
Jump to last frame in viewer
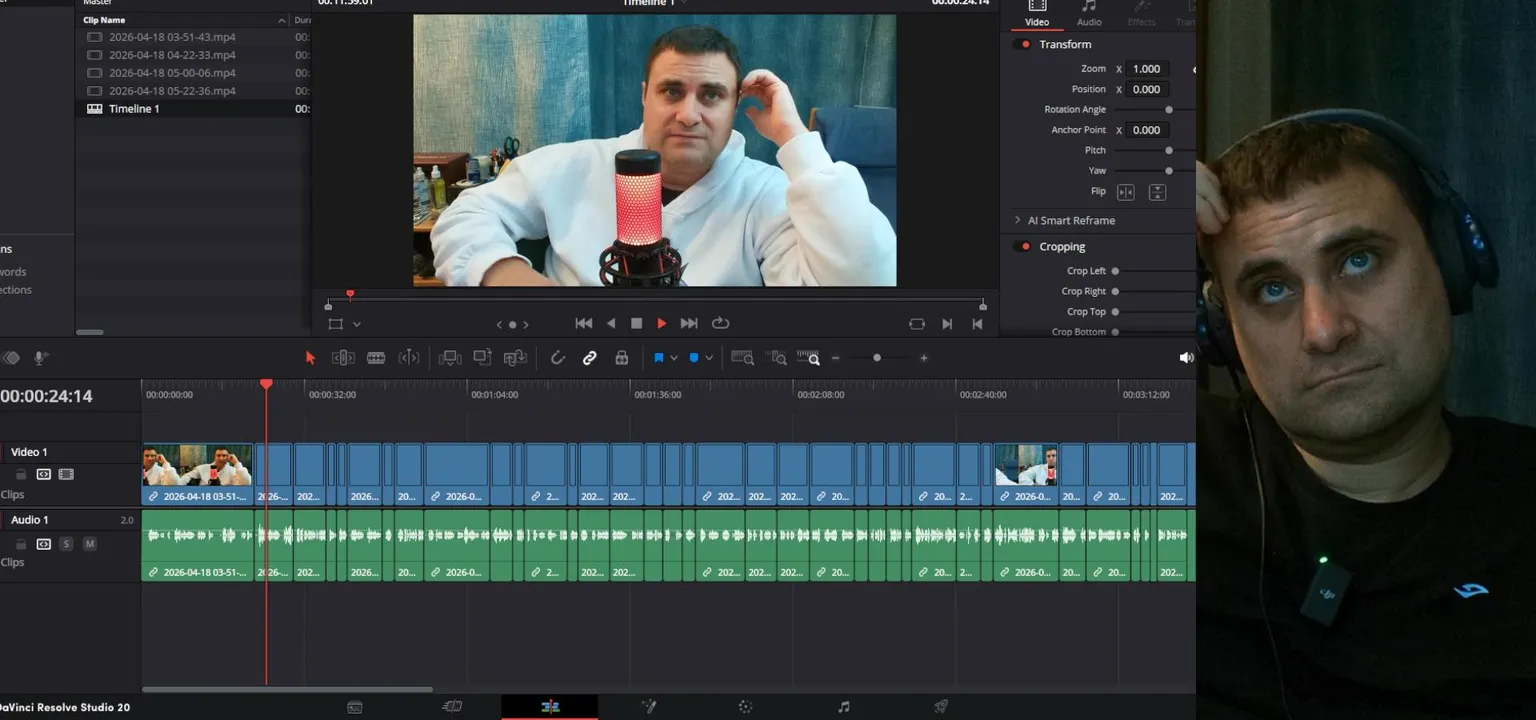689,324
